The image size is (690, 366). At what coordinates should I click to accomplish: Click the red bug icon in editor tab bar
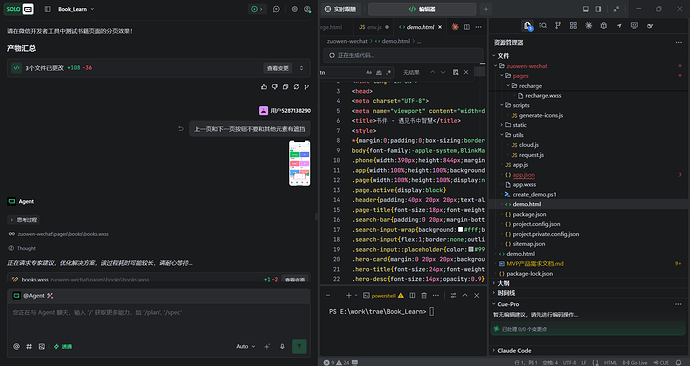click(455, 27)
